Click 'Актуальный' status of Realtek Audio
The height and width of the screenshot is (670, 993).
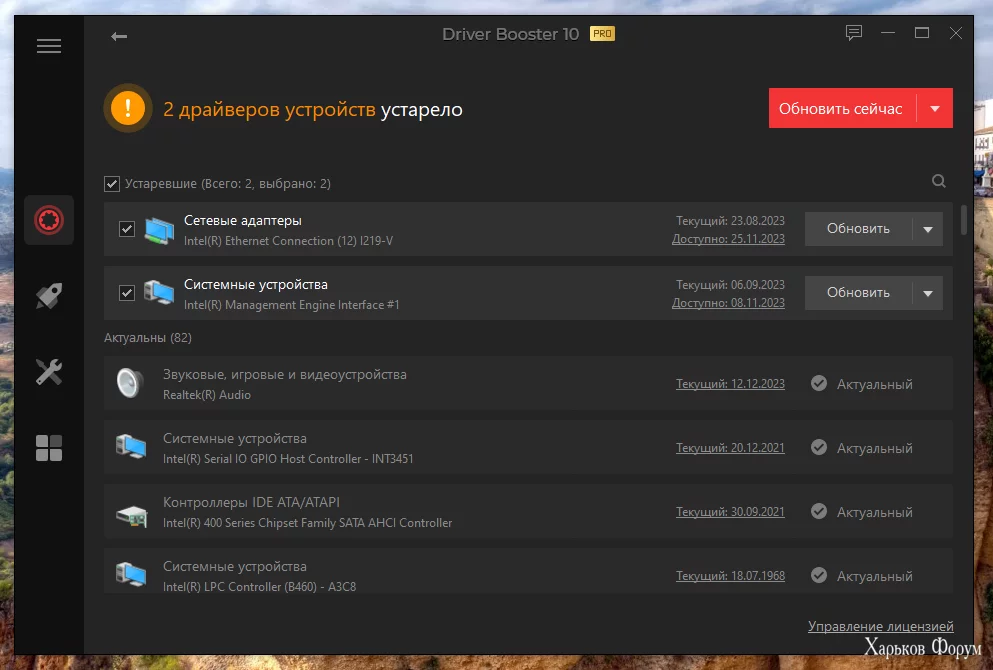point(875,384)
